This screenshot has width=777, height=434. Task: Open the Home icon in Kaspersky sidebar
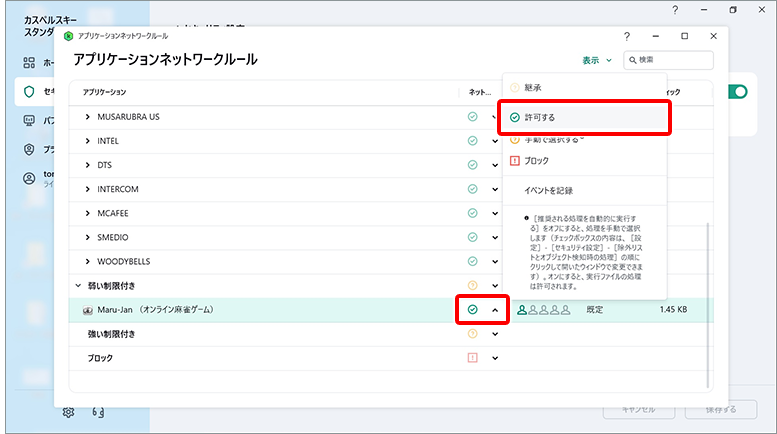tap(29, 62)
